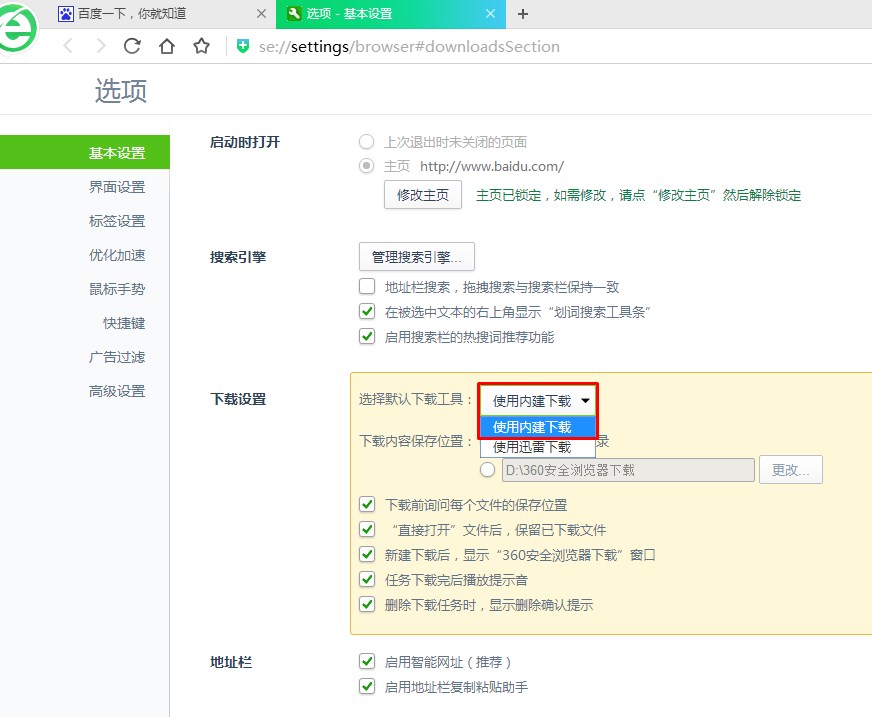Open a new tab with plus icon
The width and height of the screenshot is (872, 717).
tap(523, 14)
